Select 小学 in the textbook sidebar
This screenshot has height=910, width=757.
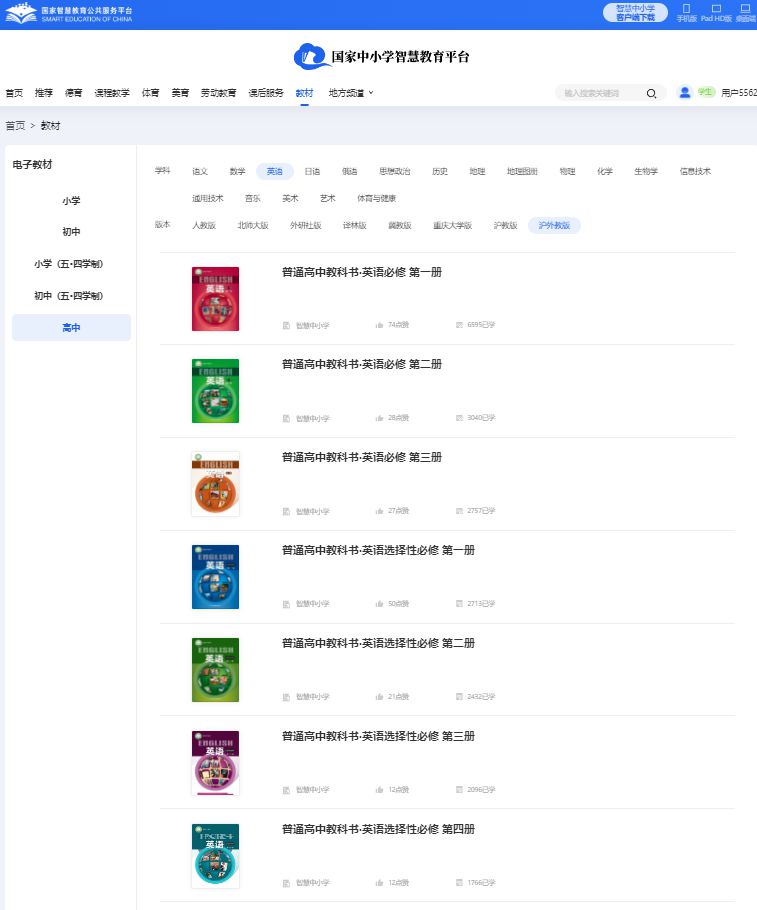71,200
